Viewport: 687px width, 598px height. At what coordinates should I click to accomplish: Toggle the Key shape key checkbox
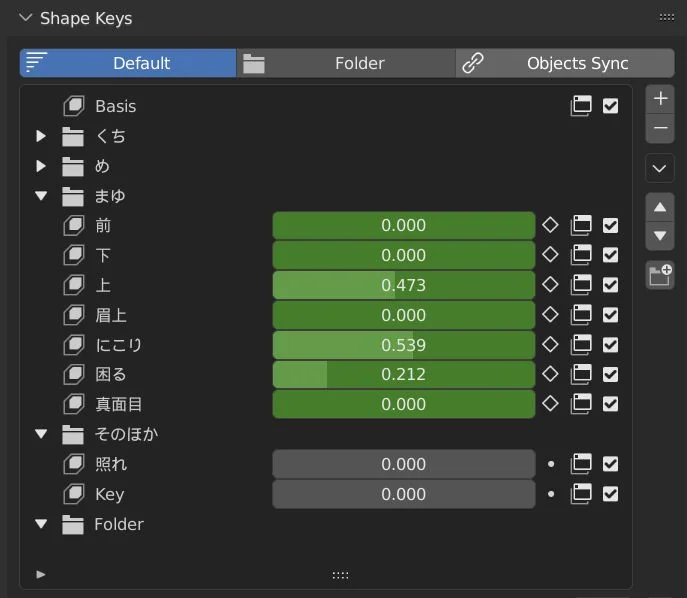tap(610, 494)
